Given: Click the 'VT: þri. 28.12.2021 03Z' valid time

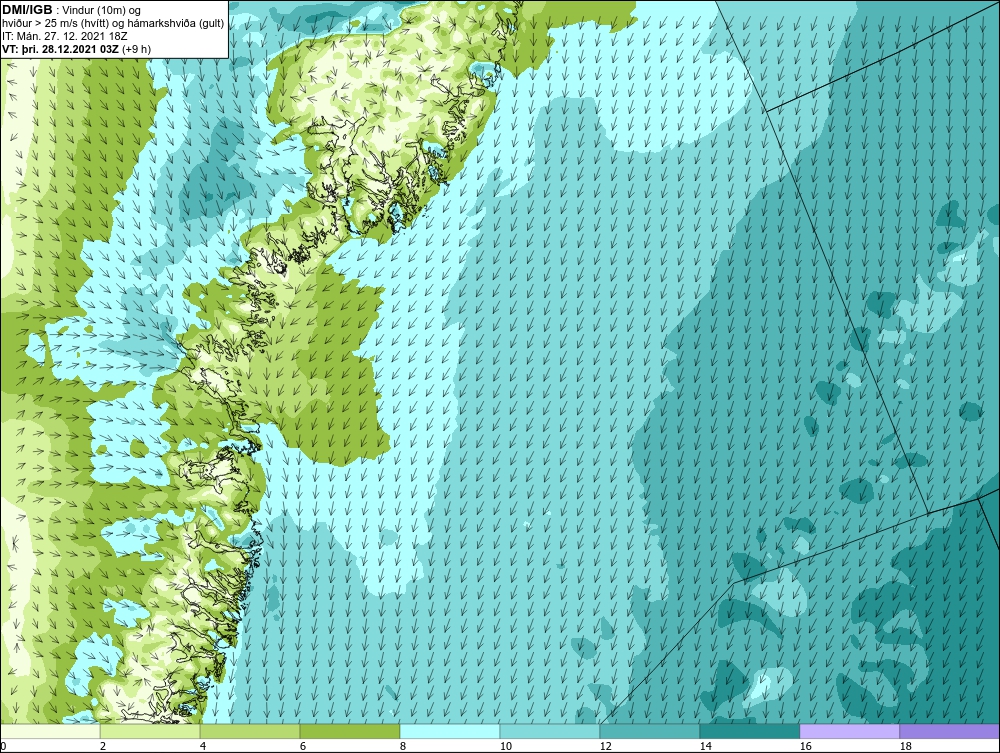Looking at the screenshot, I should coord(60,48).
